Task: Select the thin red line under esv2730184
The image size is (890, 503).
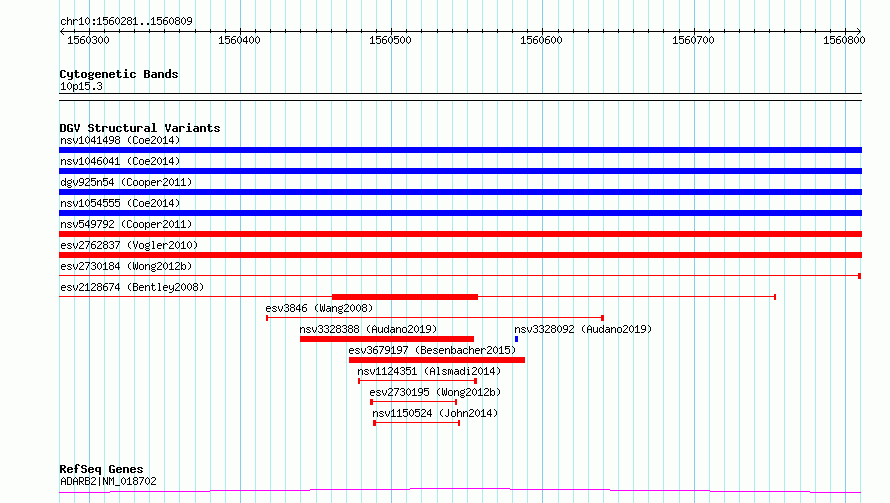Action: (x=460, y=276)
